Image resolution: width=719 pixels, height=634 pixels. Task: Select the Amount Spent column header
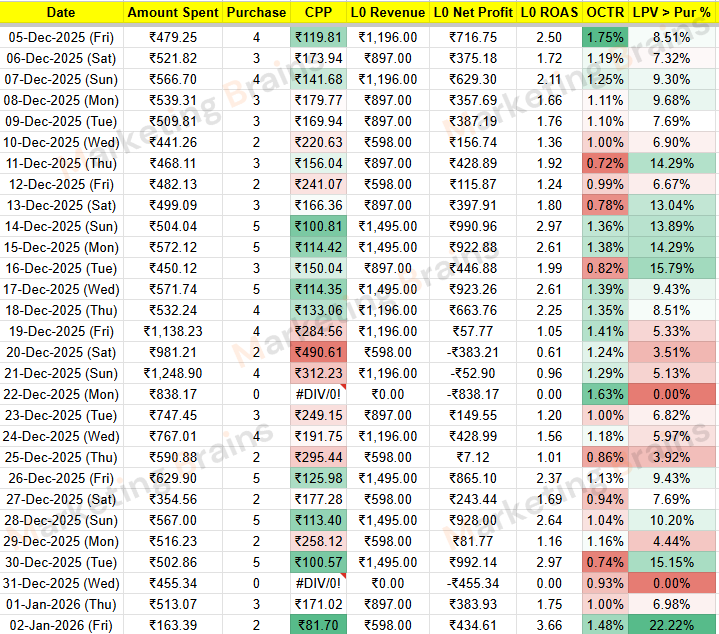point(172,13)
